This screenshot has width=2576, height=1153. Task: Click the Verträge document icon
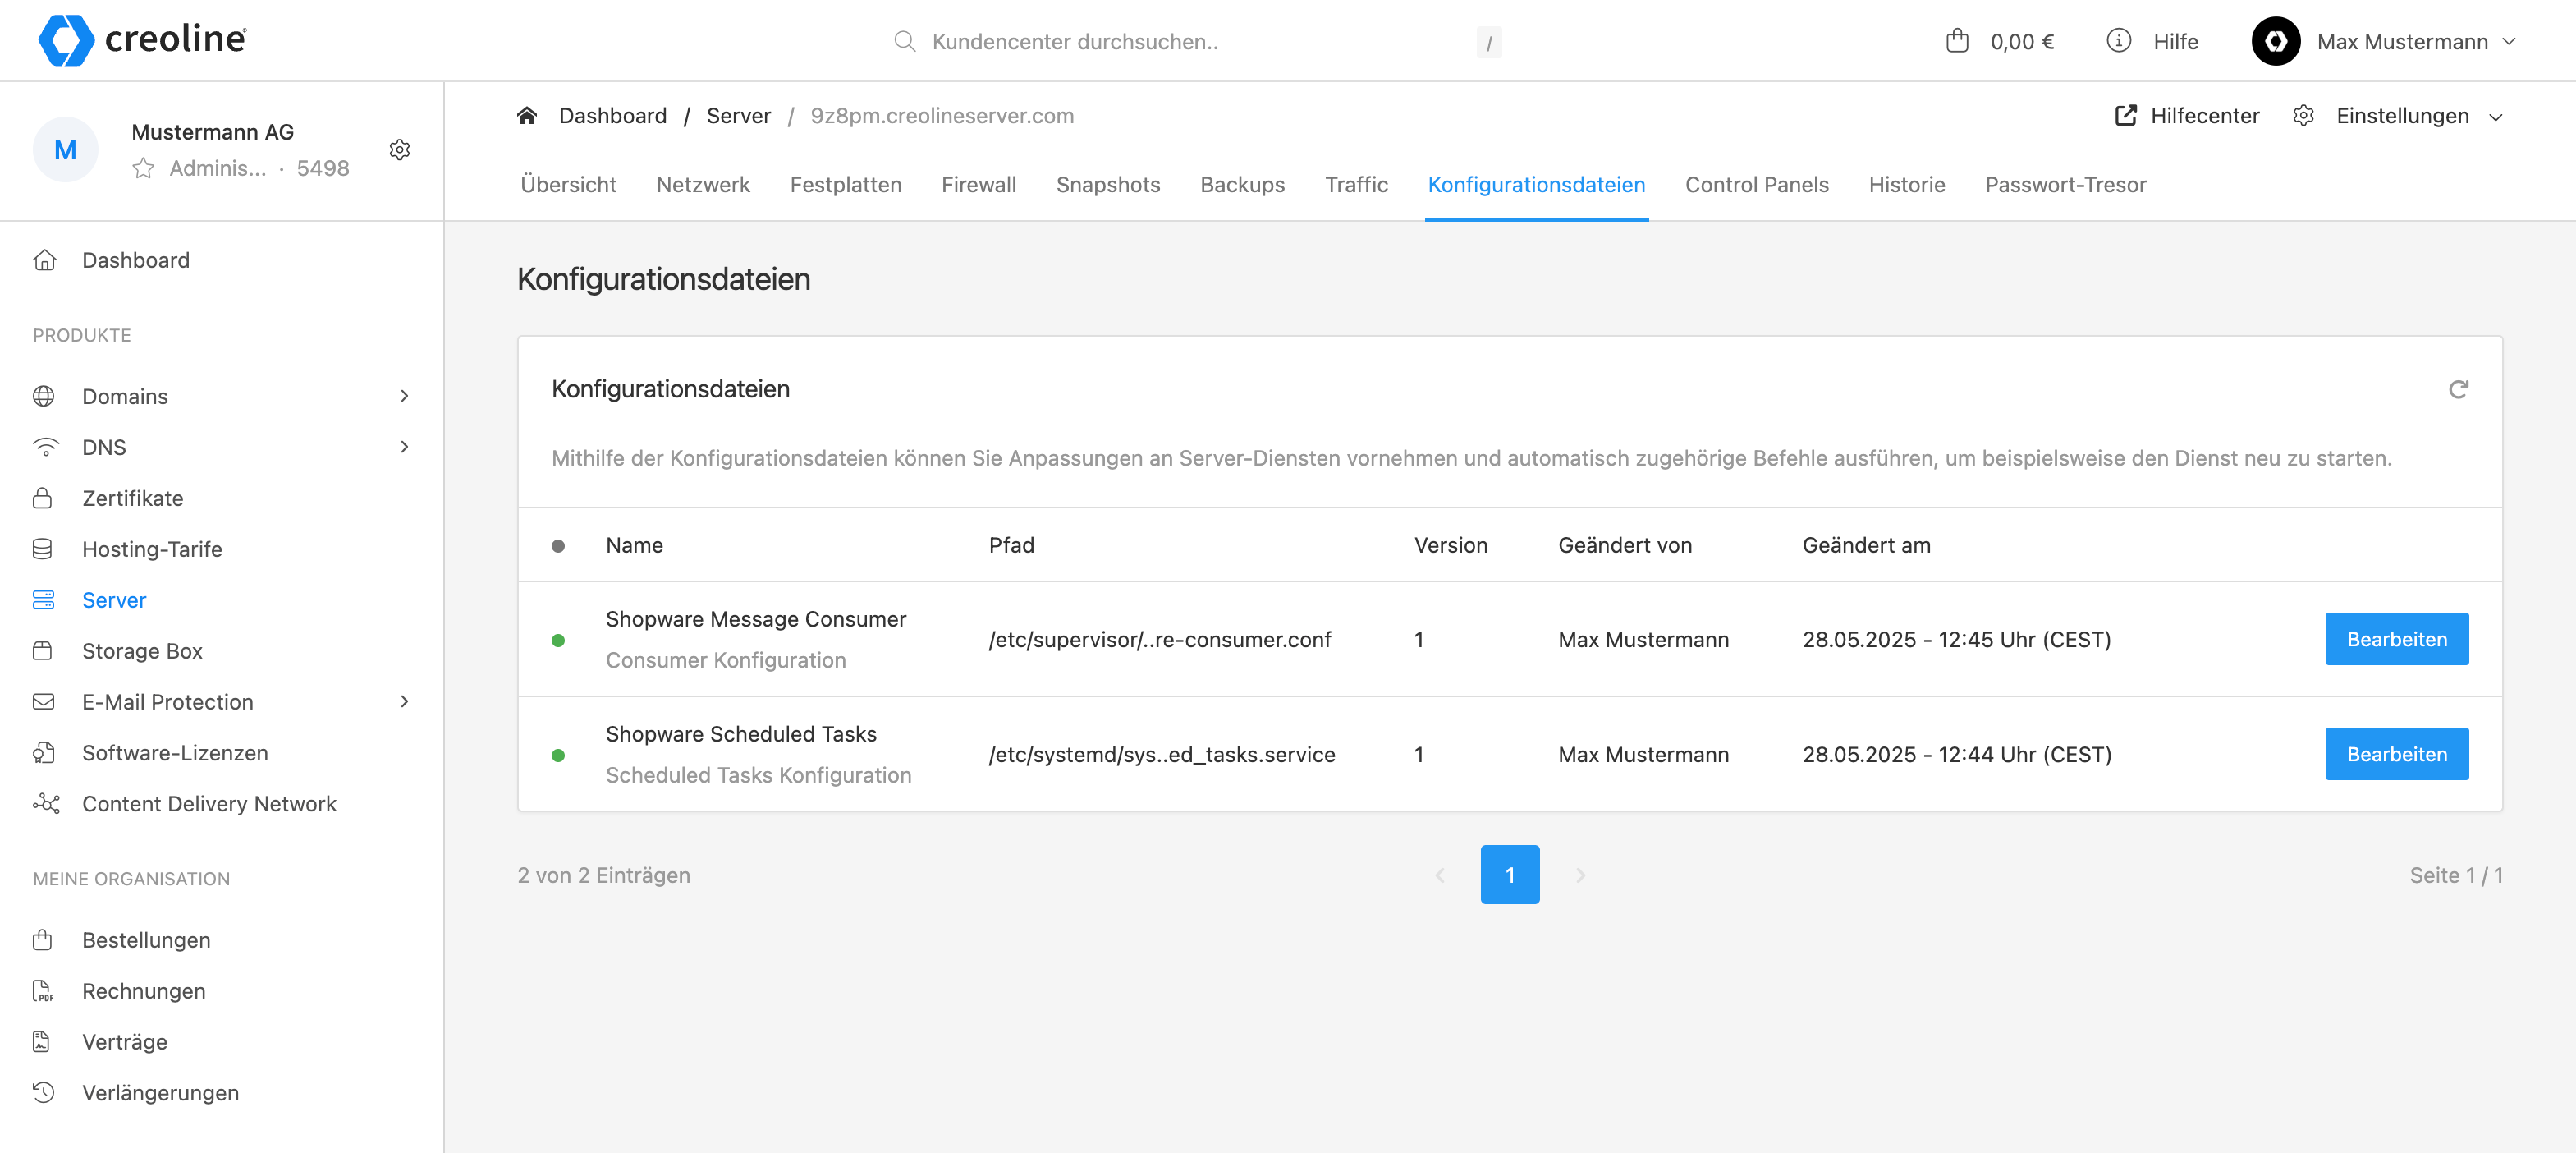42,1042
